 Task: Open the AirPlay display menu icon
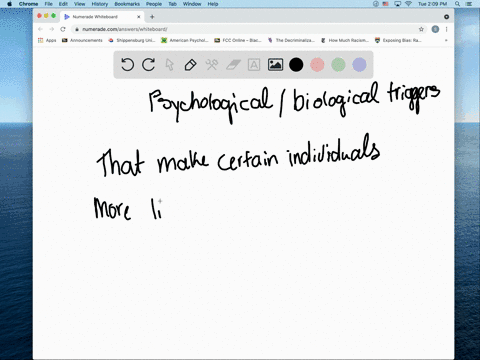click(x=397, y=4)
